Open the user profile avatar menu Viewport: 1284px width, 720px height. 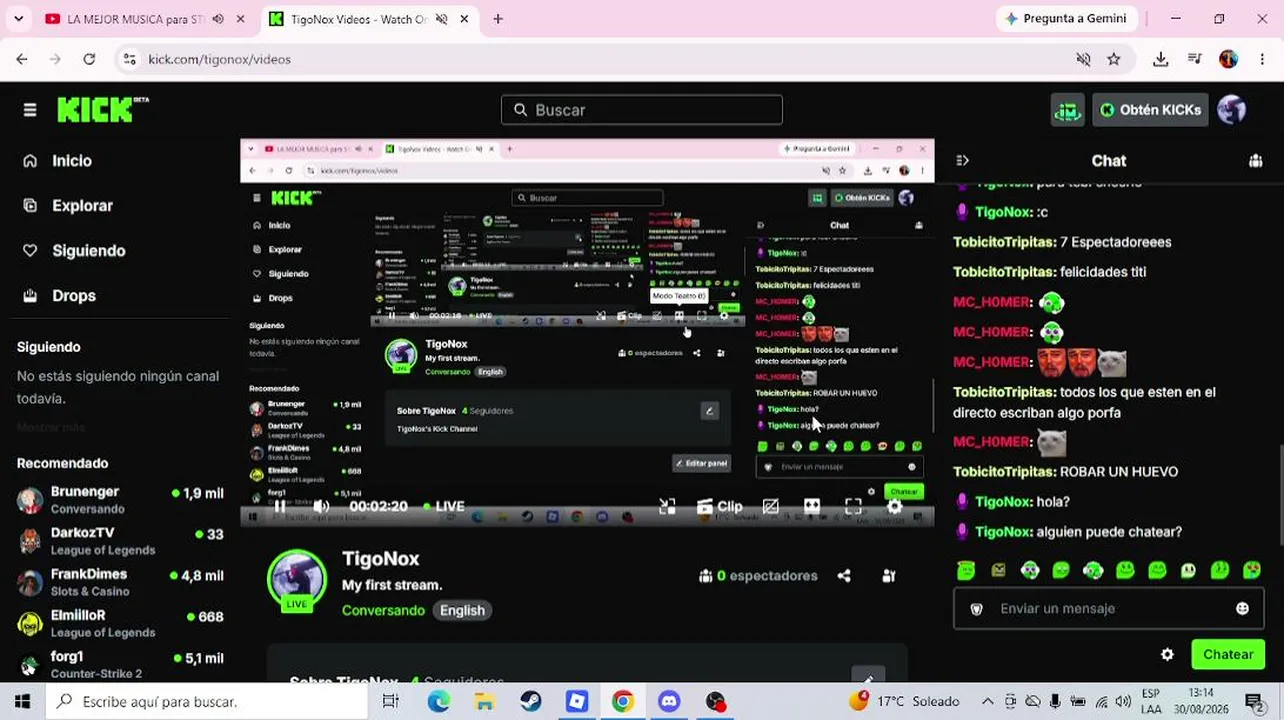click(1232, 110)
